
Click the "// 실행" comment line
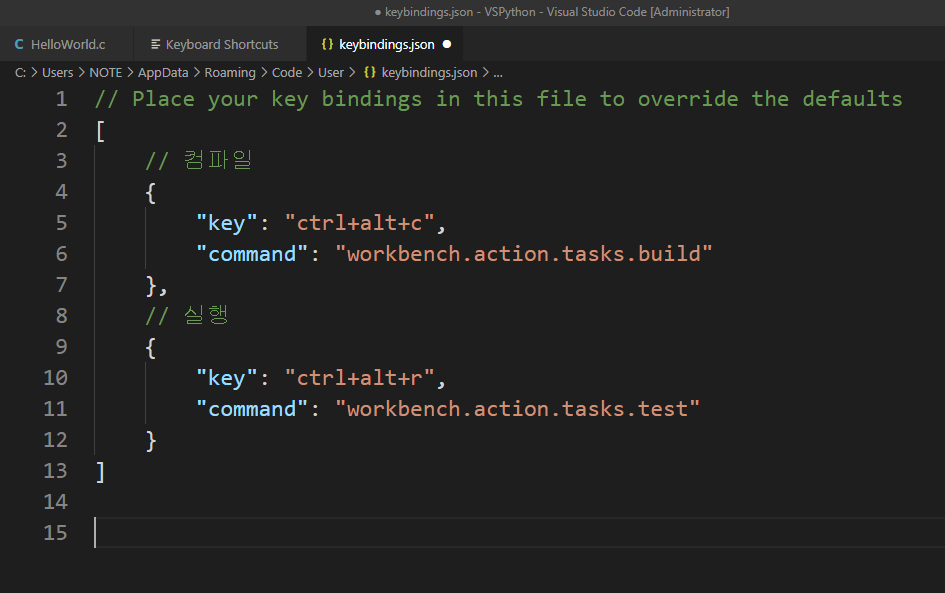coord(187,315)
